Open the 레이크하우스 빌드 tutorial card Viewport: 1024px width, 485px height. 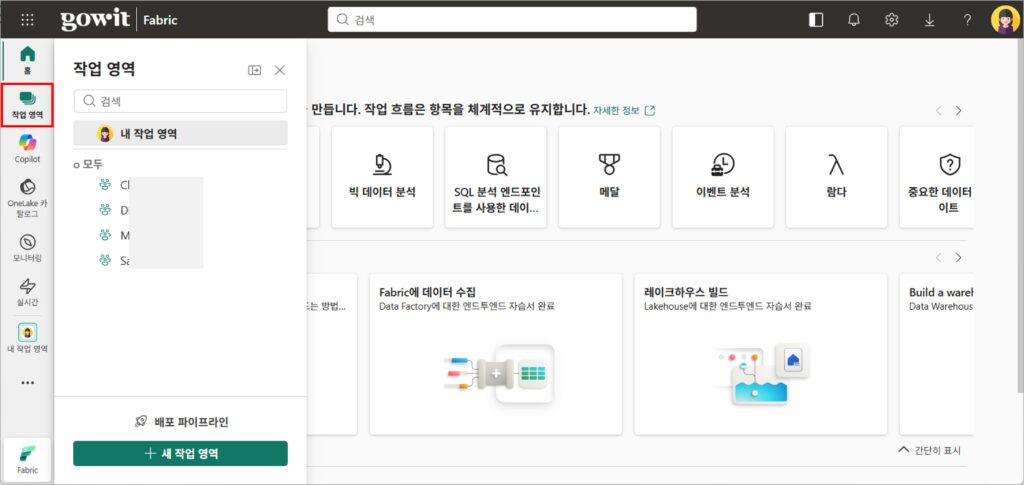click(761, 354)
